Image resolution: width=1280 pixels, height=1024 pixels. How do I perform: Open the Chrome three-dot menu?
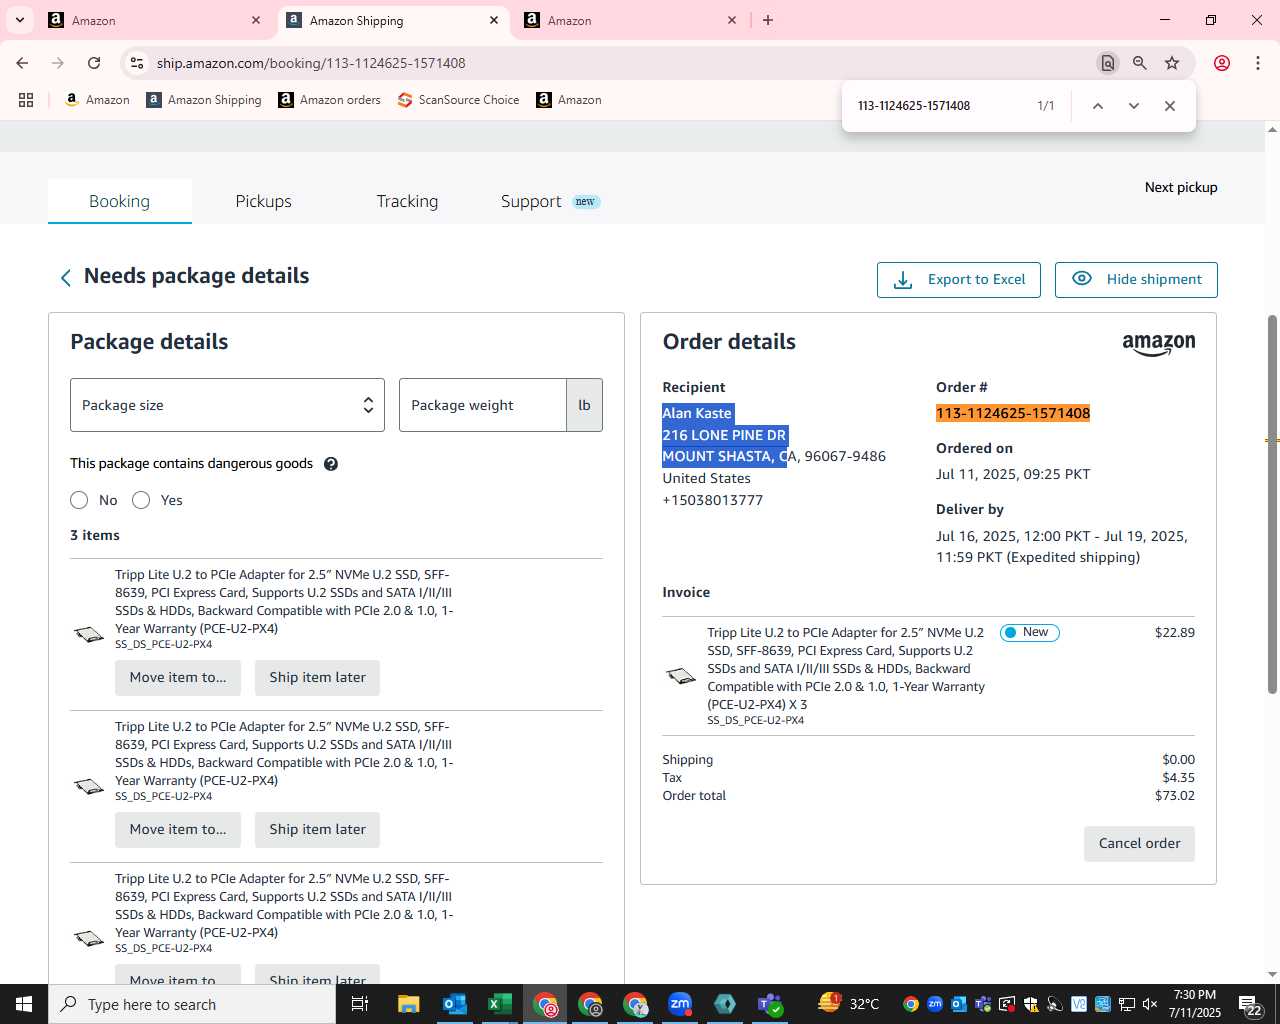point(1258,63)
